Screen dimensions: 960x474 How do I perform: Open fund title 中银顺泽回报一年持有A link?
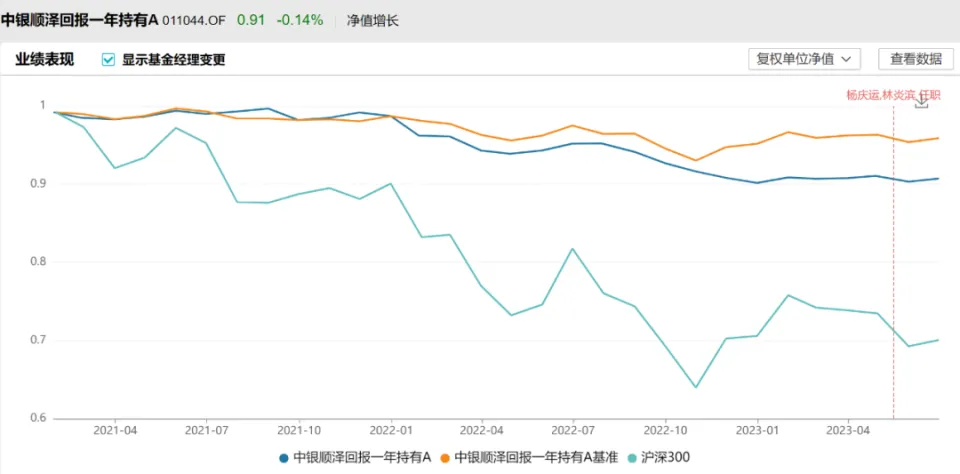pos(80,20)
